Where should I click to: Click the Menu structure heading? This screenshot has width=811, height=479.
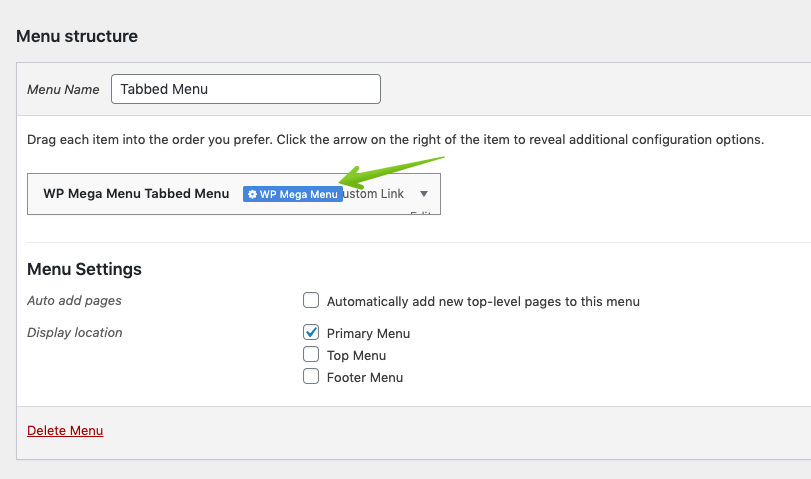(x=77, y=36)
